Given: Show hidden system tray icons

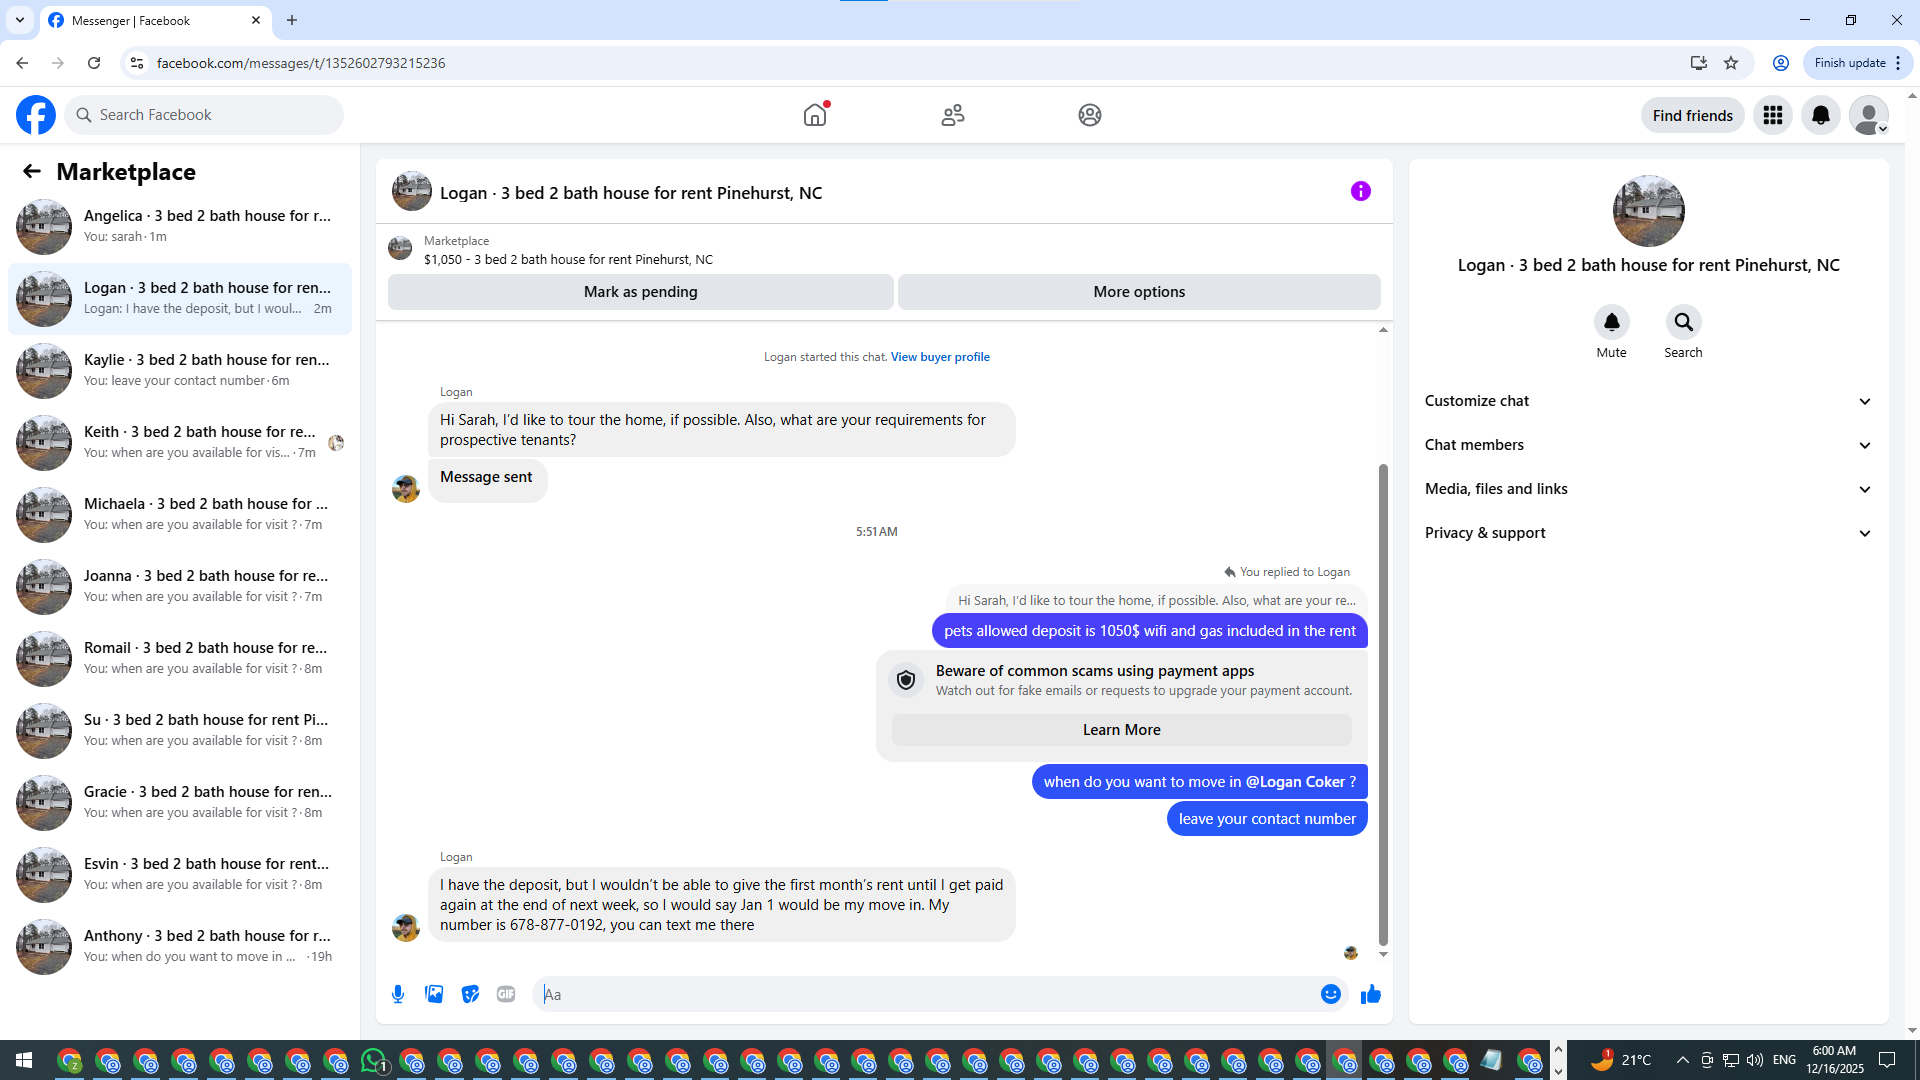Looking at the screenshot, I should [1682, 1060].
